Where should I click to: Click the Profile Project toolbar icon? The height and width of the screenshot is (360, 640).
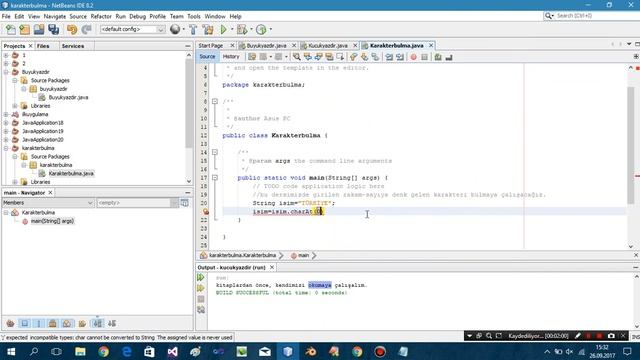261,29
